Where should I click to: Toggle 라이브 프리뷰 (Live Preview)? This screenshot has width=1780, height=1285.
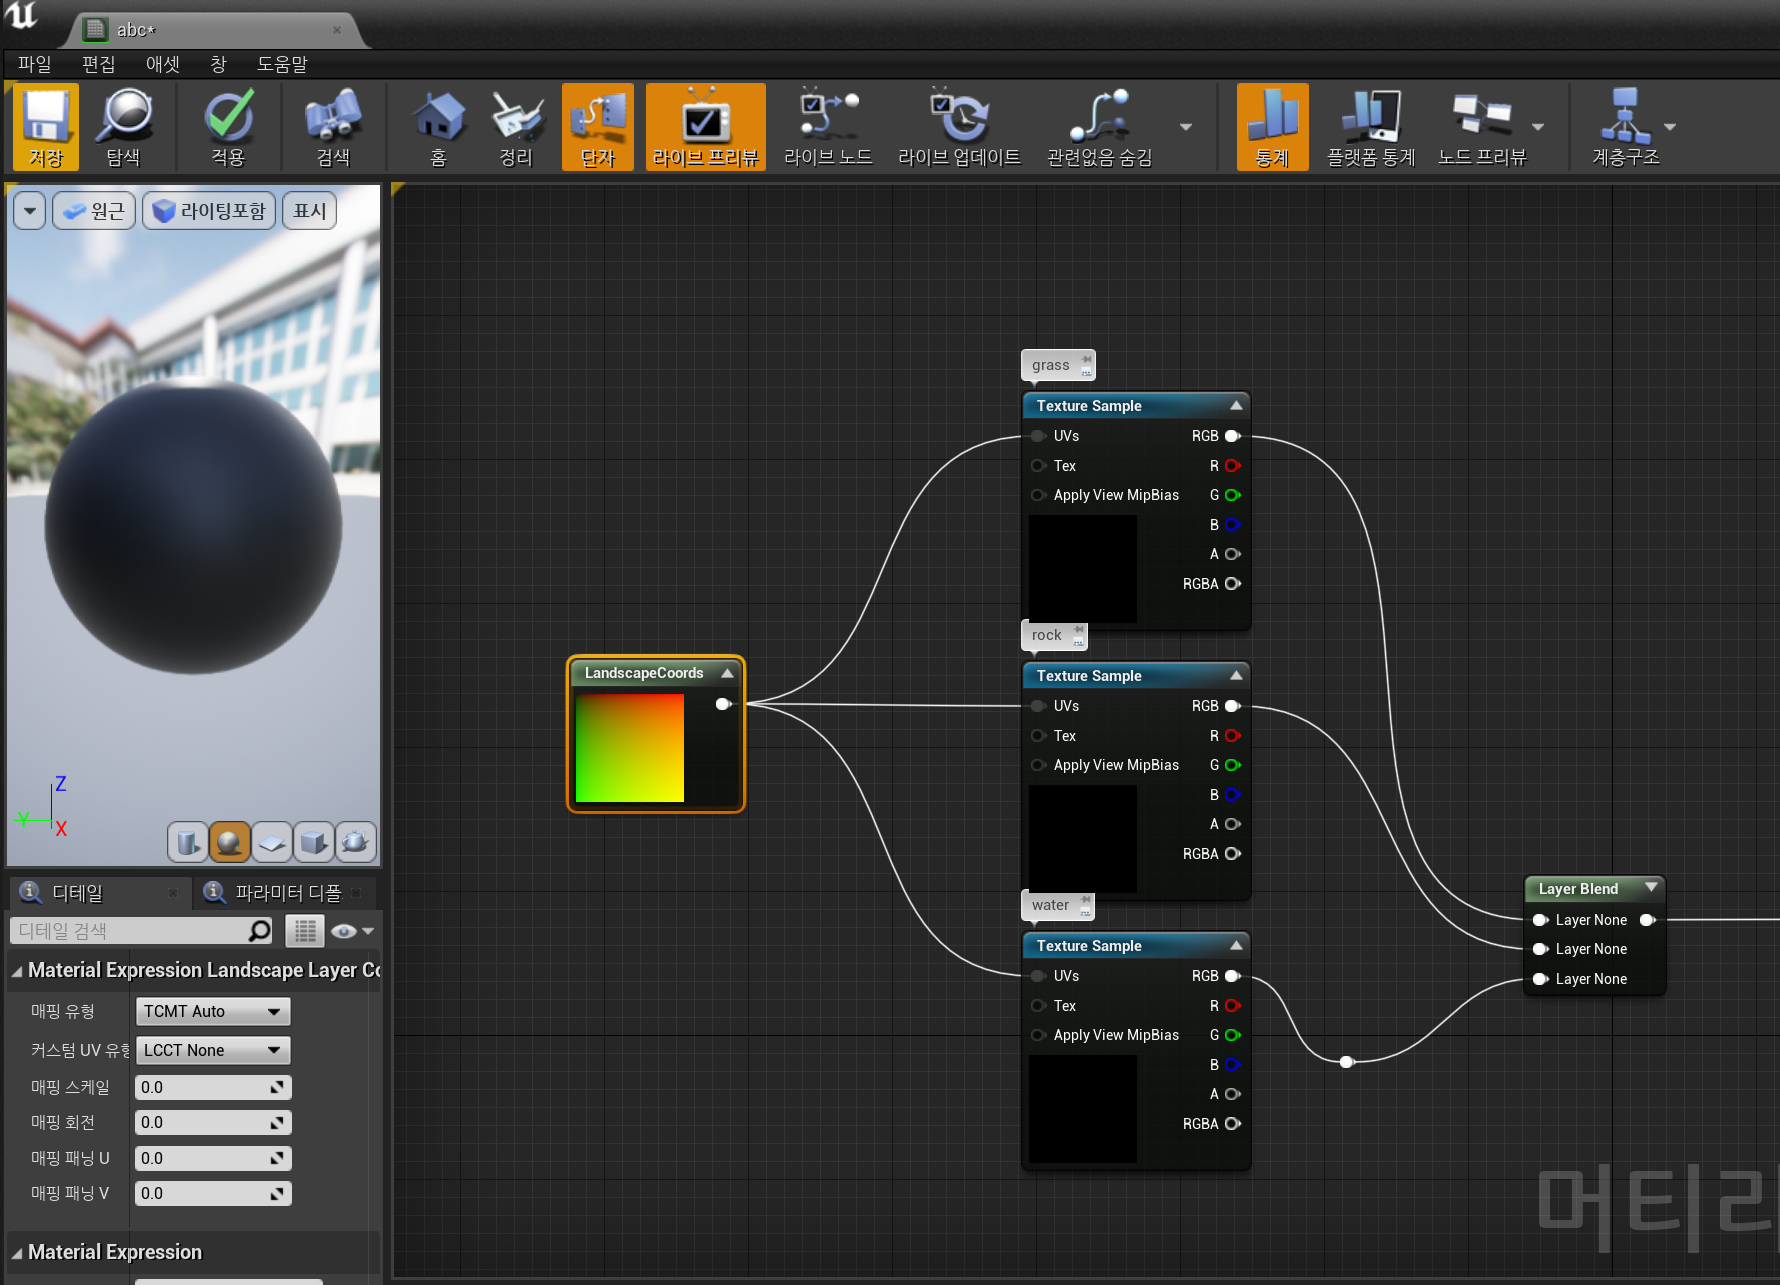point(706,126)
